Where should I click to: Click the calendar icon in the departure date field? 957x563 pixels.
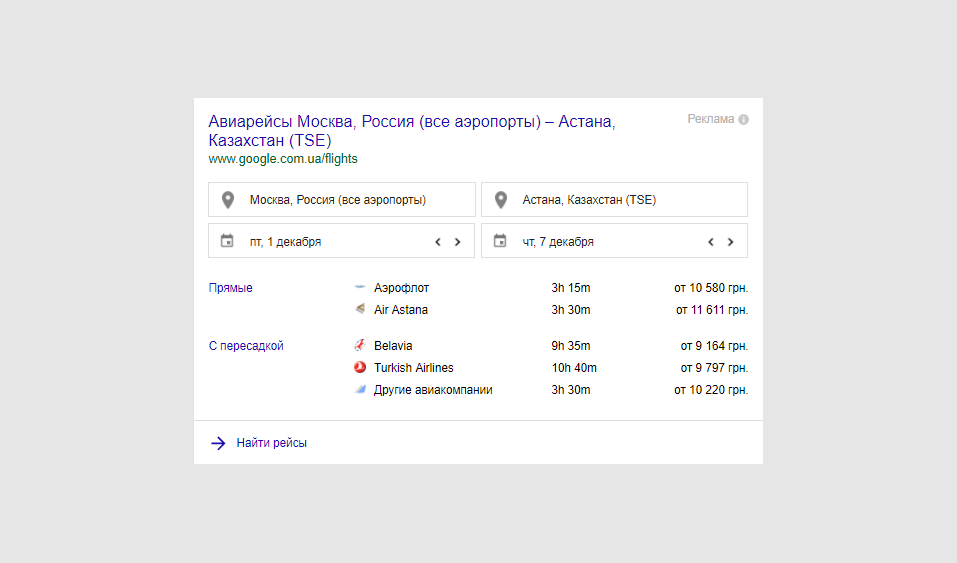[227, 241]
